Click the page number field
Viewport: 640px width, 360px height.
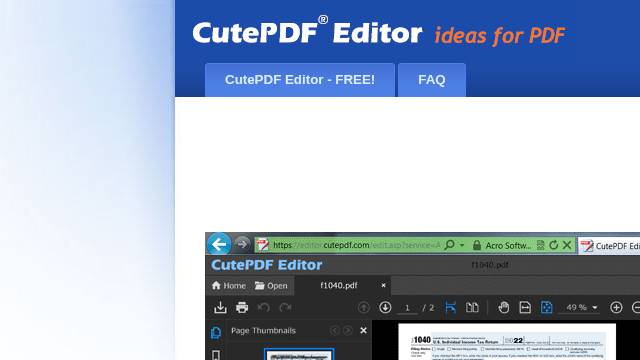pos(407,308)
